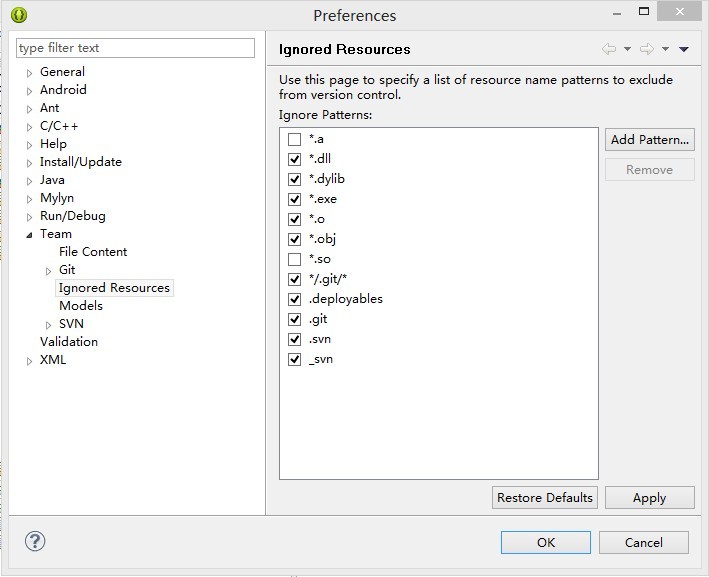Uncheck the *.obj ignore pattern
The width and height of the screenshot is (709, 577).
pyautogui.click(x=294, y=239)
